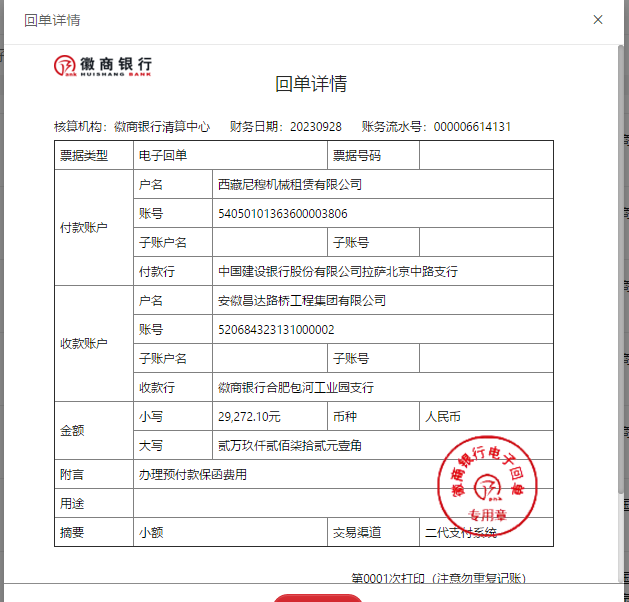The height and width of the screenshot is (602, 629).
Task: Click the transaction serial number 000006614131
Action: pyautogui.click(x=471, y=127)
